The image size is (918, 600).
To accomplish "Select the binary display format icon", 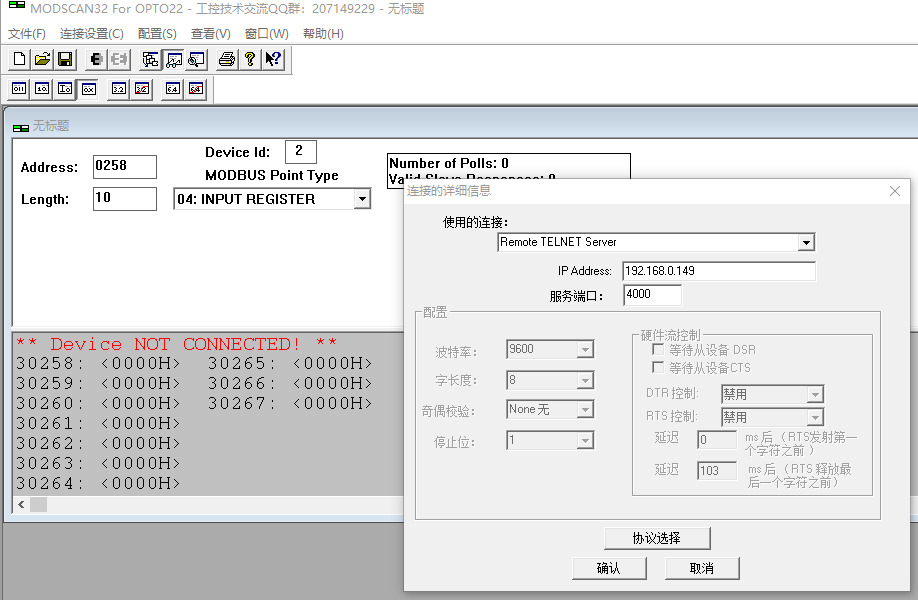I will click(19, 89).
